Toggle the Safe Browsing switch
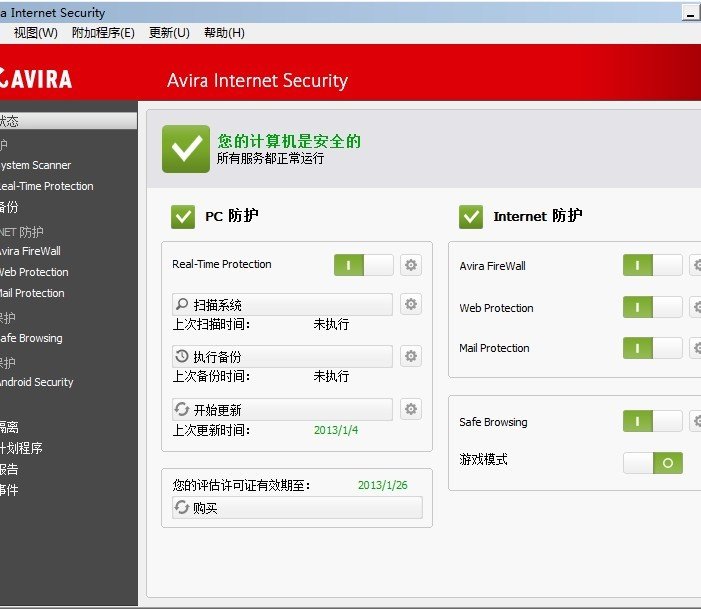The height and width of the screenshot is (609, 701). point(652,421)
